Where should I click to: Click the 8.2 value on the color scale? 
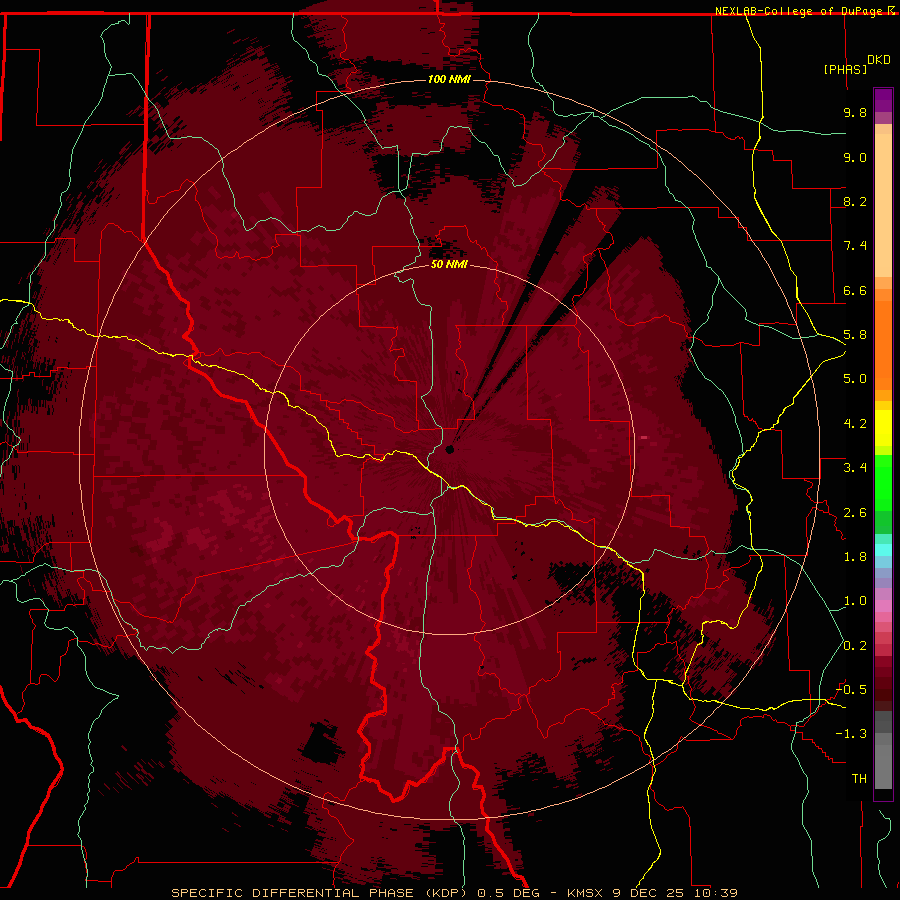(855, 201)
